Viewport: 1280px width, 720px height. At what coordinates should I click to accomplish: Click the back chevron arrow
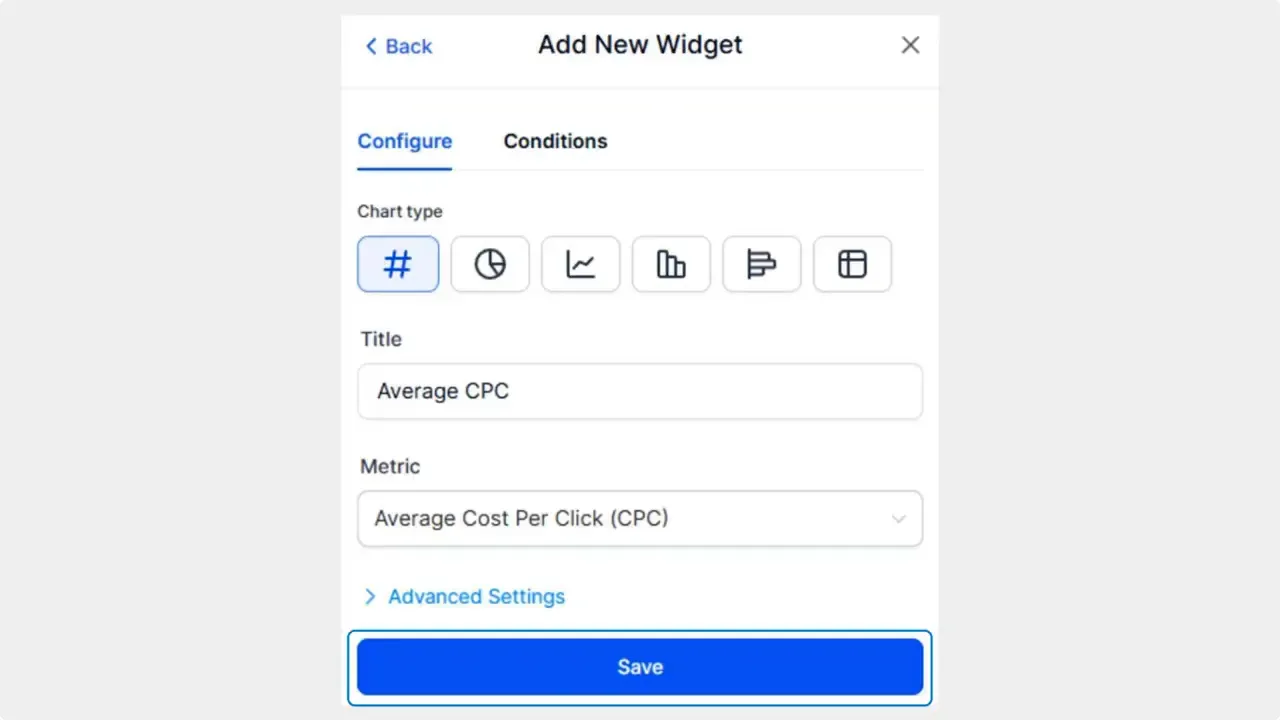click(x=370, y=46)
